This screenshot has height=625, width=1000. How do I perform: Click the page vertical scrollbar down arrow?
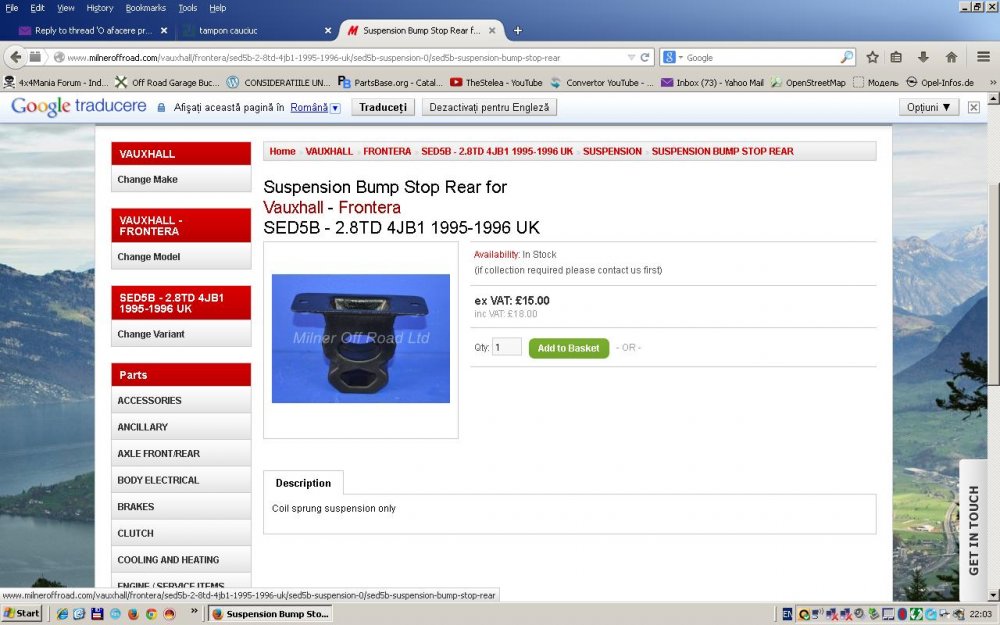coord(994,595)
